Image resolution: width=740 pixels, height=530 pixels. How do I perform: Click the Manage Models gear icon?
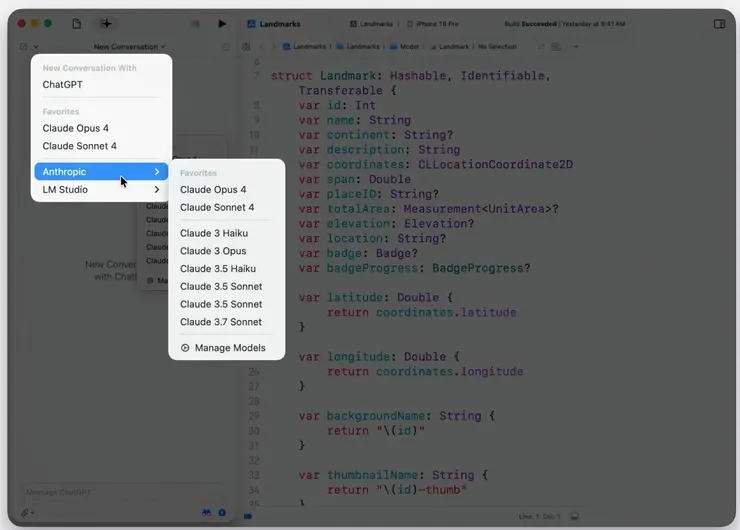pos(185,348)
